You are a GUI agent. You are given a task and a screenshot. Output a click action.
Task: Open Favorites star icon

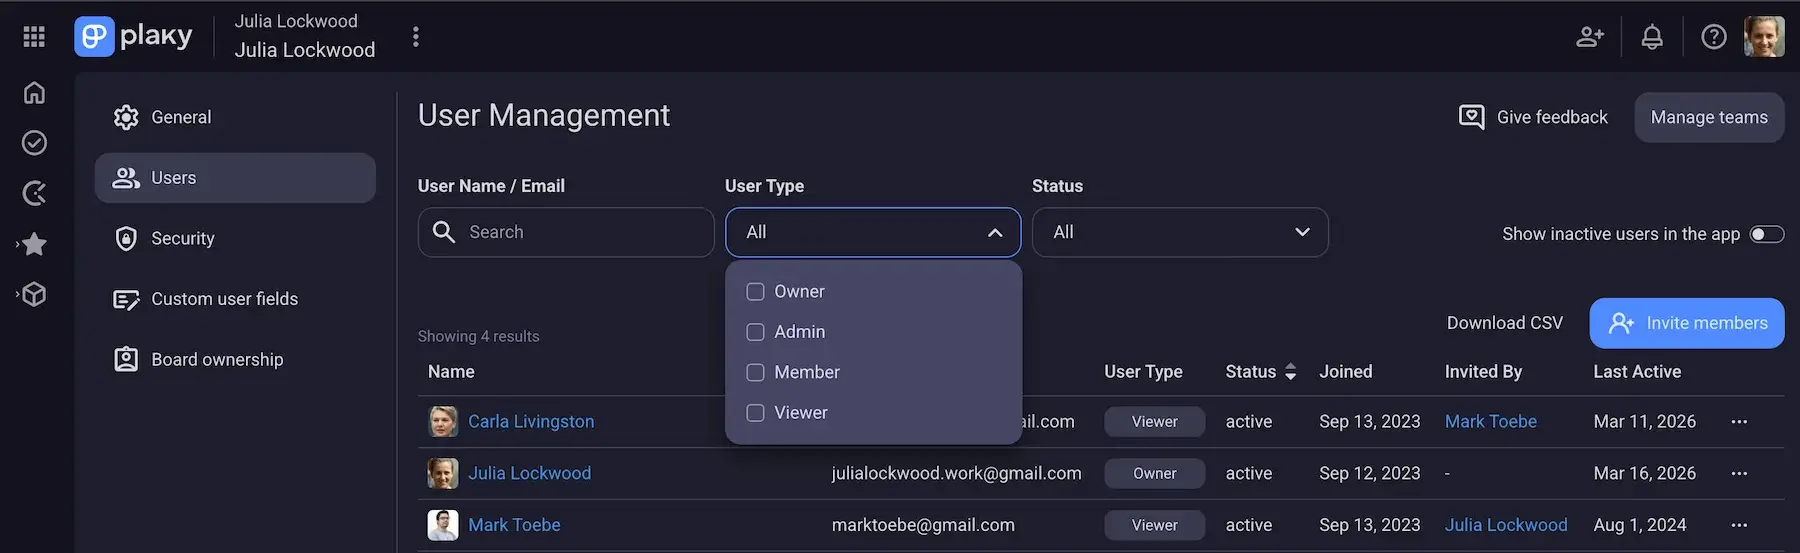click(34, 244)
